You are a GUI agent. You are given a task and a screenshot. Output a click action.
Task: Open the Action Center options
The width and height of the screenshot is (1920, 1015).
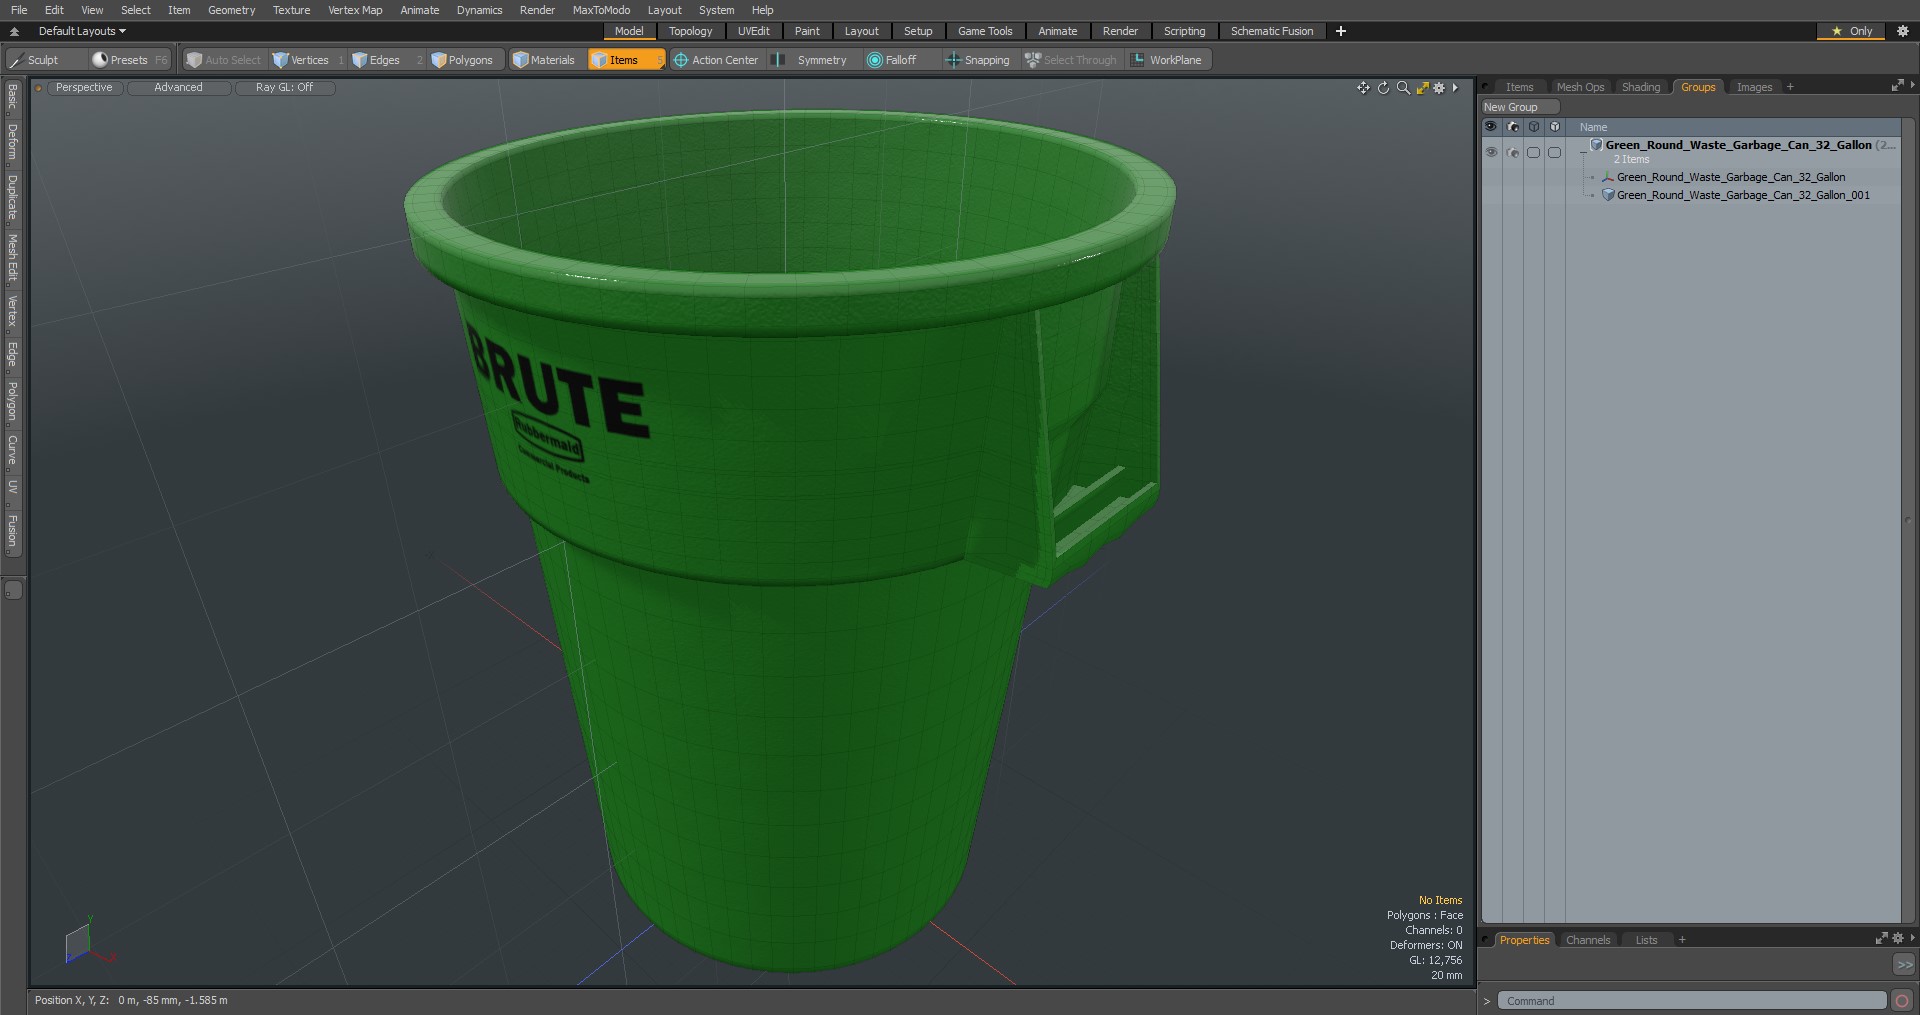(x=716, y=60)
